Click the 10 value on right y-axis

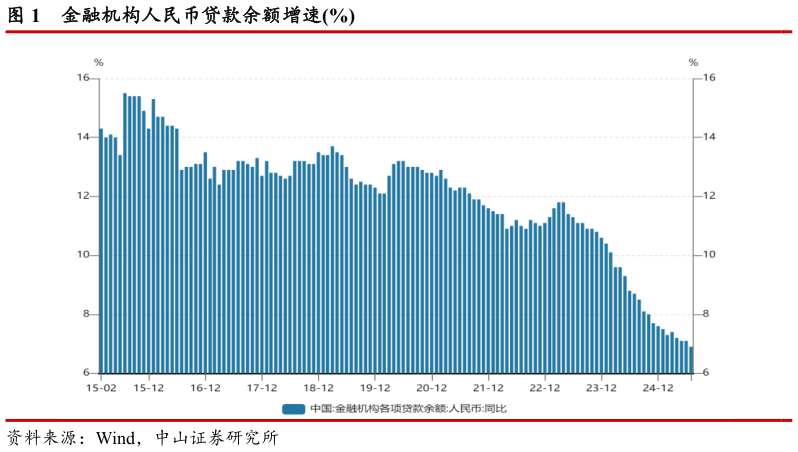[707, 255]
